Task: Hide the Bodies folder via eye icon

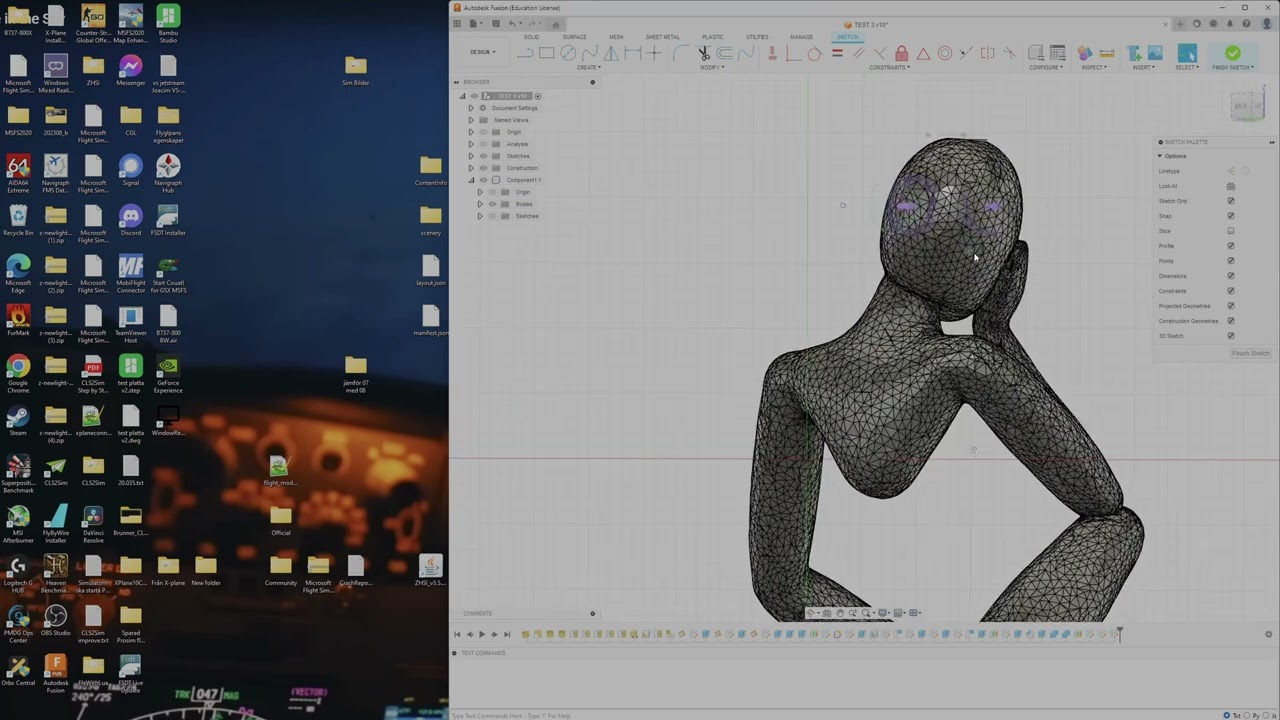Action: 492,204
